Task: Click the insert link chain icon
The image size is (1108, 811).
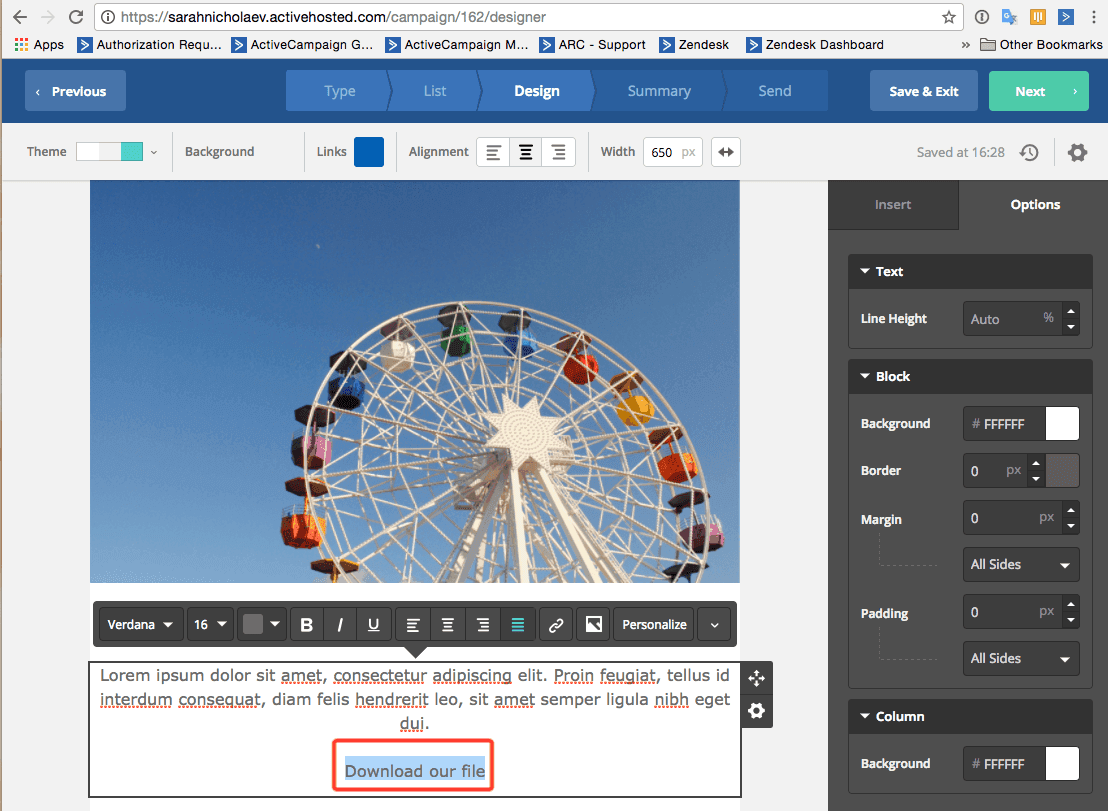Action: coord(557,625)
